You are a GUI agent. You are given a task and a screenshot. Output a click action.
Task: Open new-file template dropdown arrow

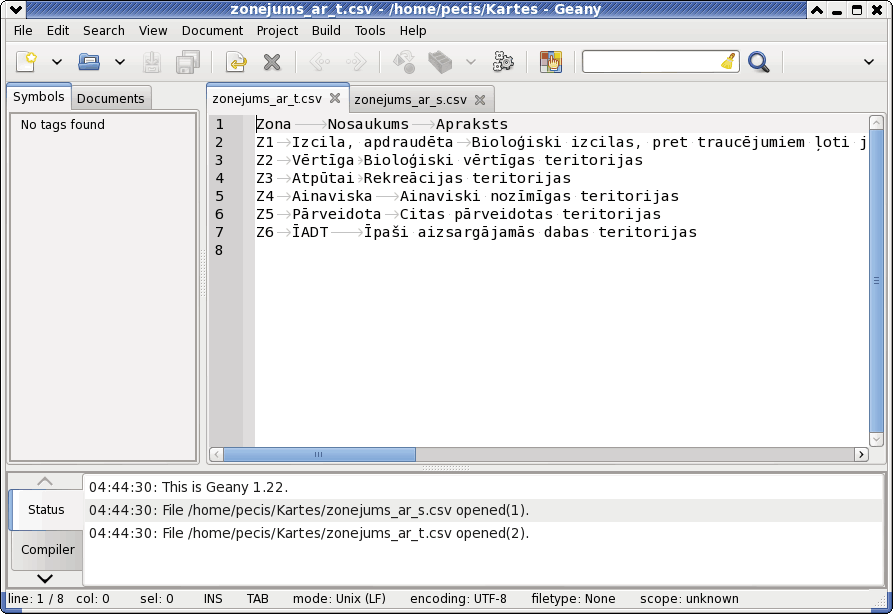57,62
